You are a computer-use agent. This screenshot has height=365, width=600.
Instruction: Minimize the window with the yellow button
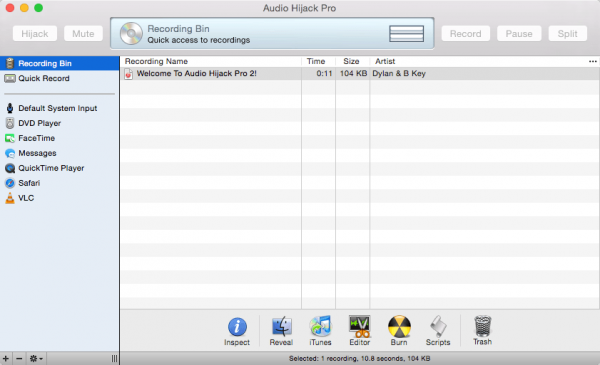tap(24, 8)
